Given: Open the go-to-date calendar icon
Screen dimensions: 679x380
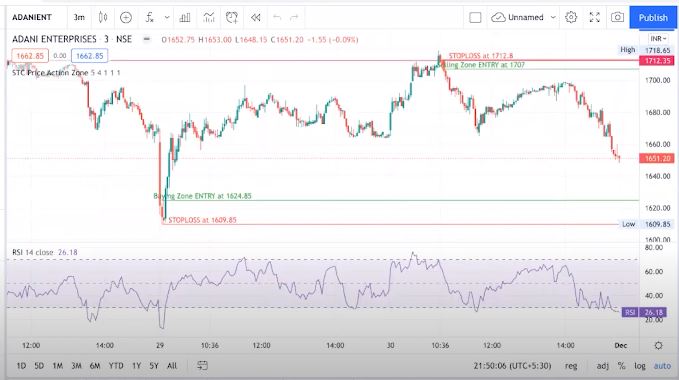Looking at the screenshot, I should click(x=202, y=366).
